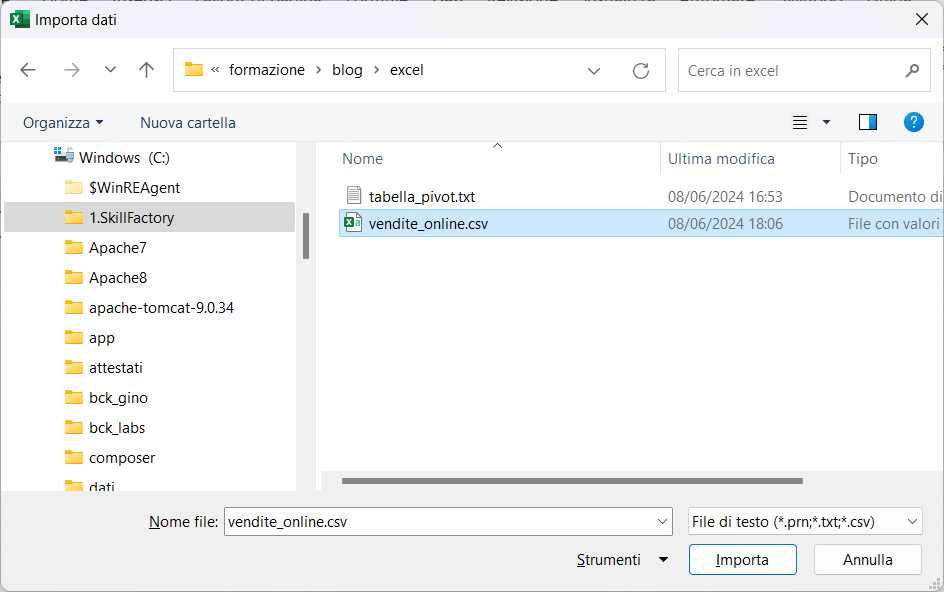944x592 pixels.
Task: Refresh the excel folder listing
Action: [641, 70]
